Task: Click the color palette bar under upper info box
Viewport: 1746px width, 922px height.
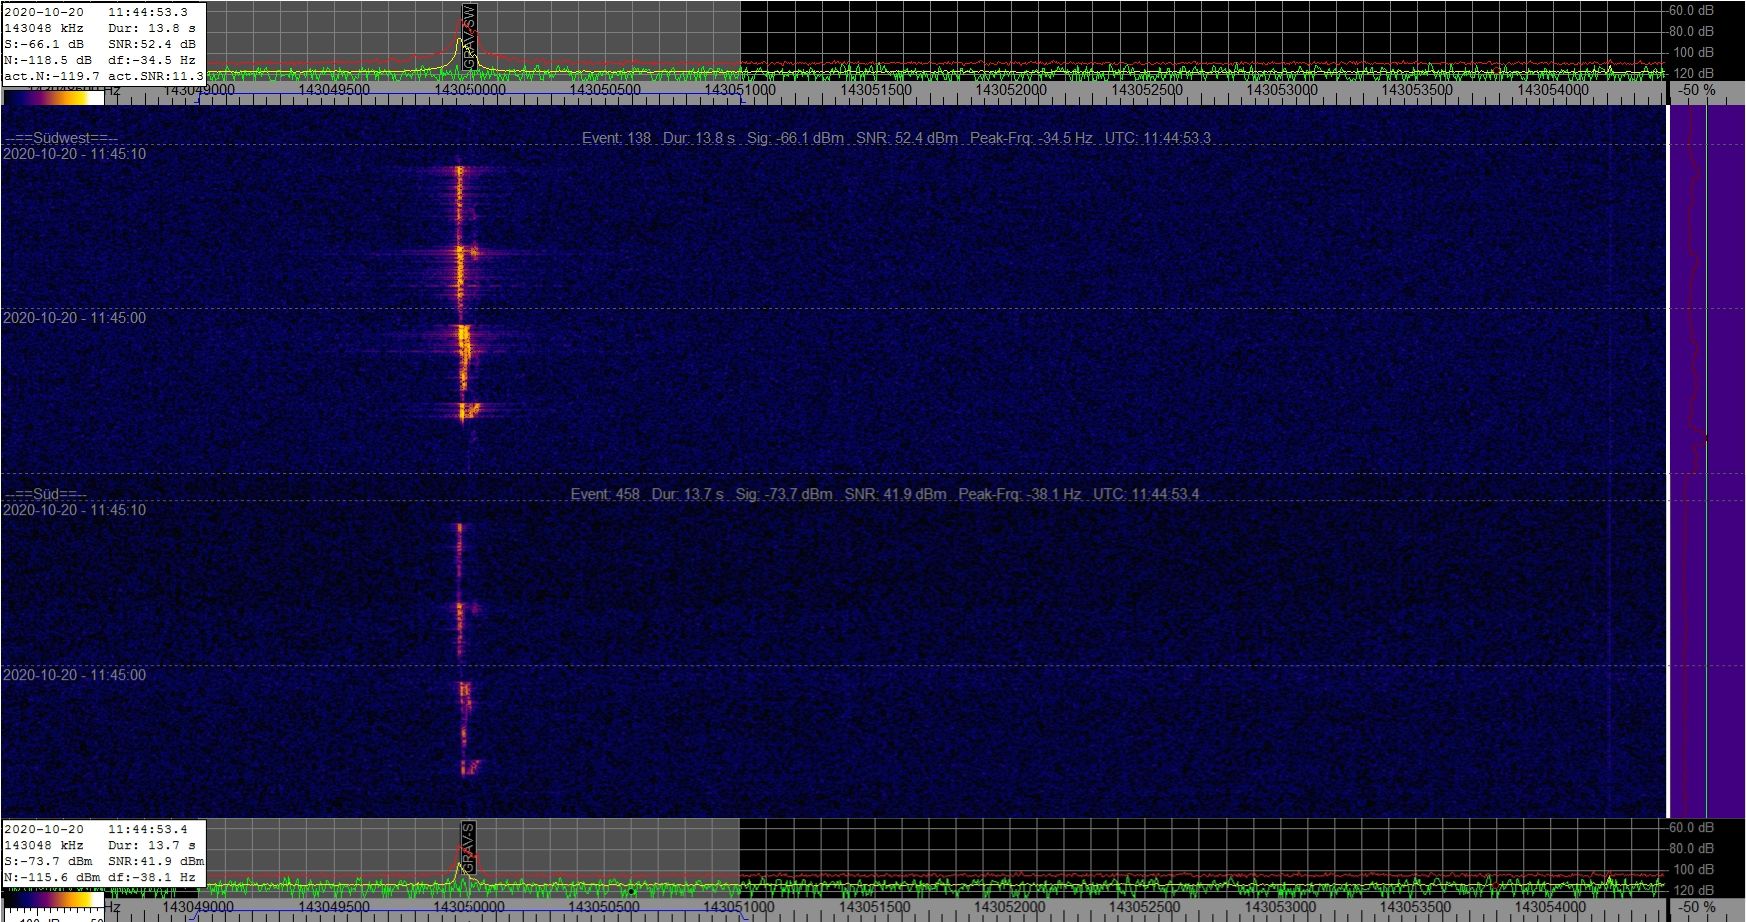Action: tap(53, 96)
